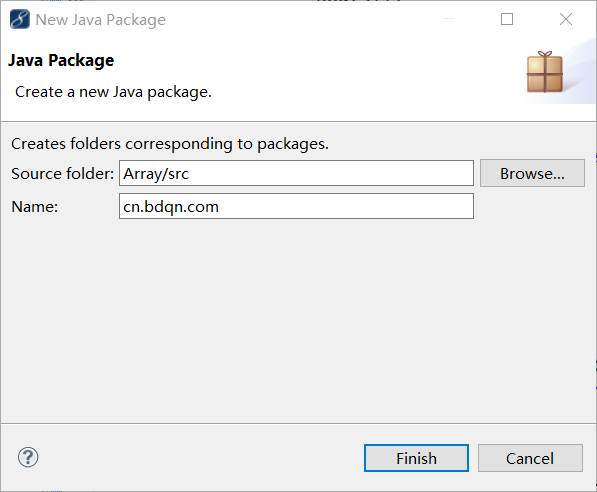597x492 pixels.
Task: Cancel the package creation dialog
Action: click(530, 458)
